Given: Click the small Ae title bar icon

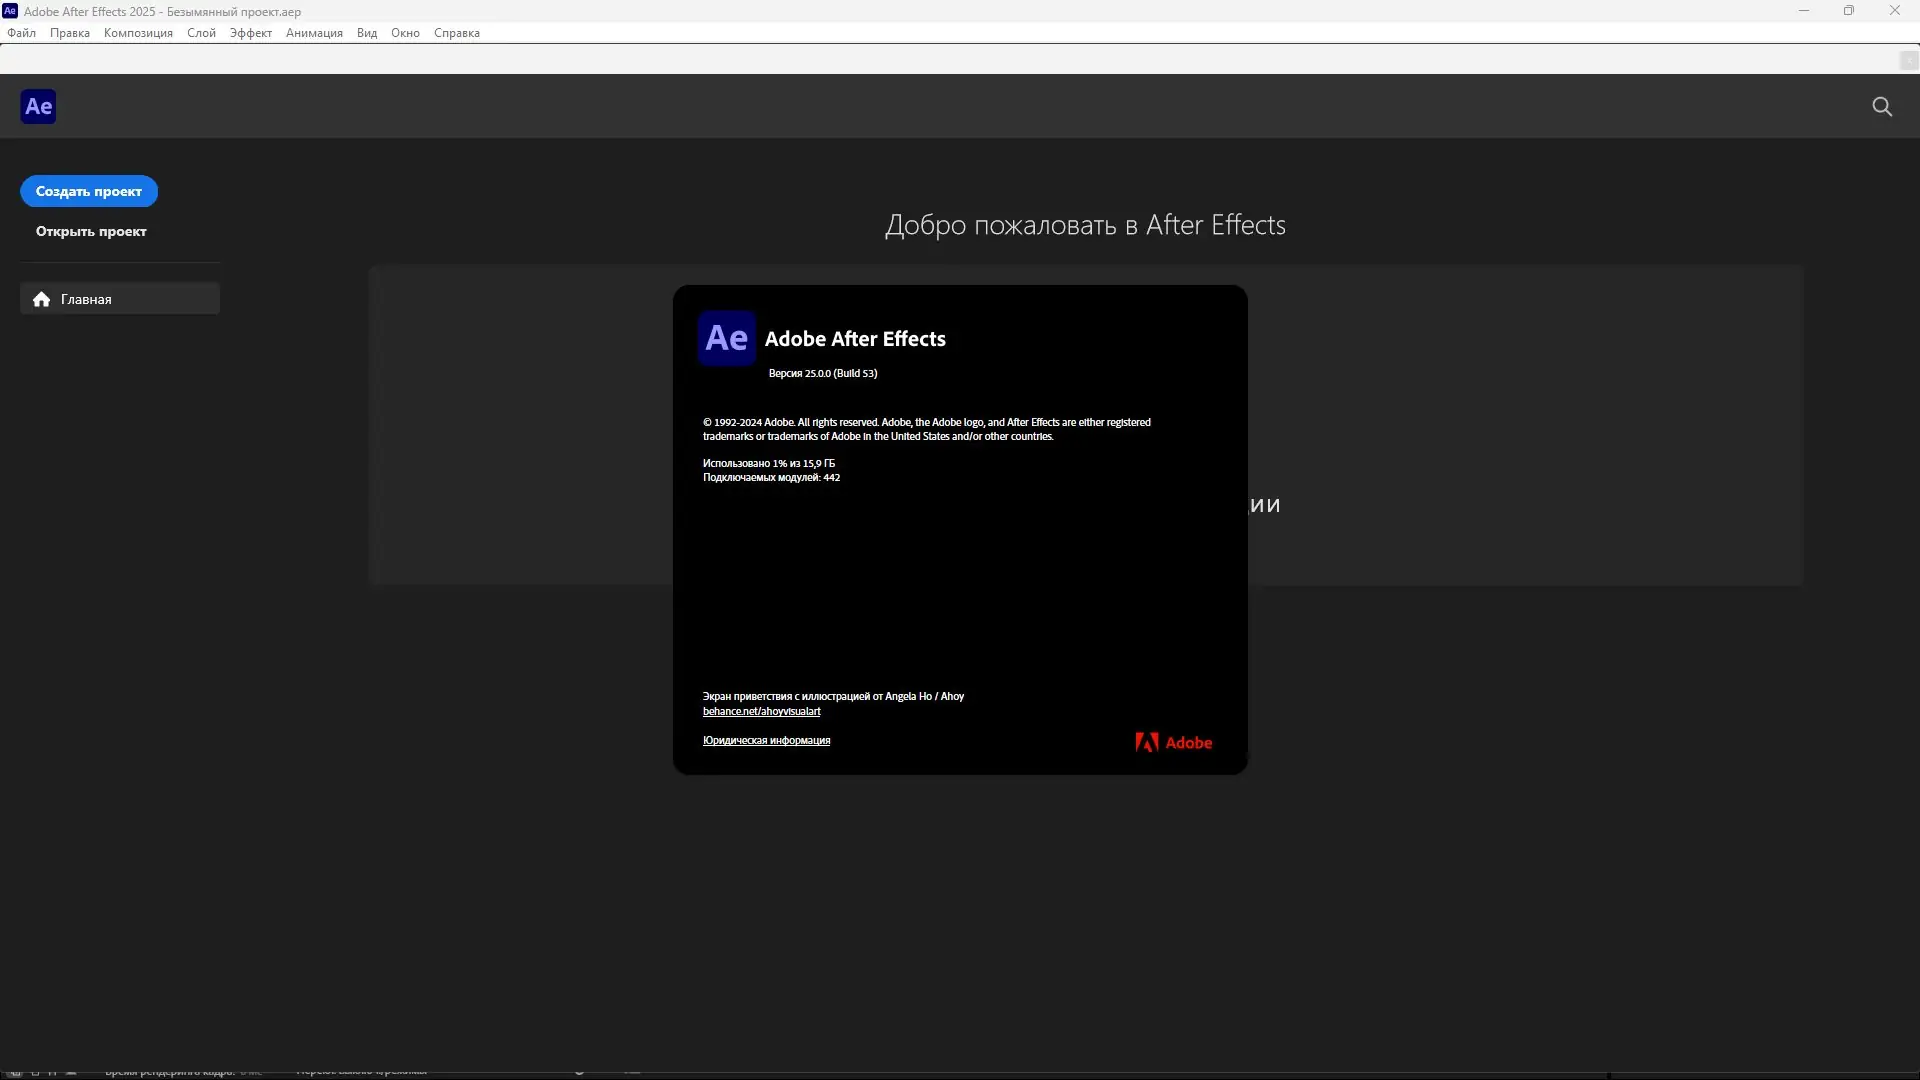Looking at the screenshot, I should pyautogui.click(x=10, y=11).
